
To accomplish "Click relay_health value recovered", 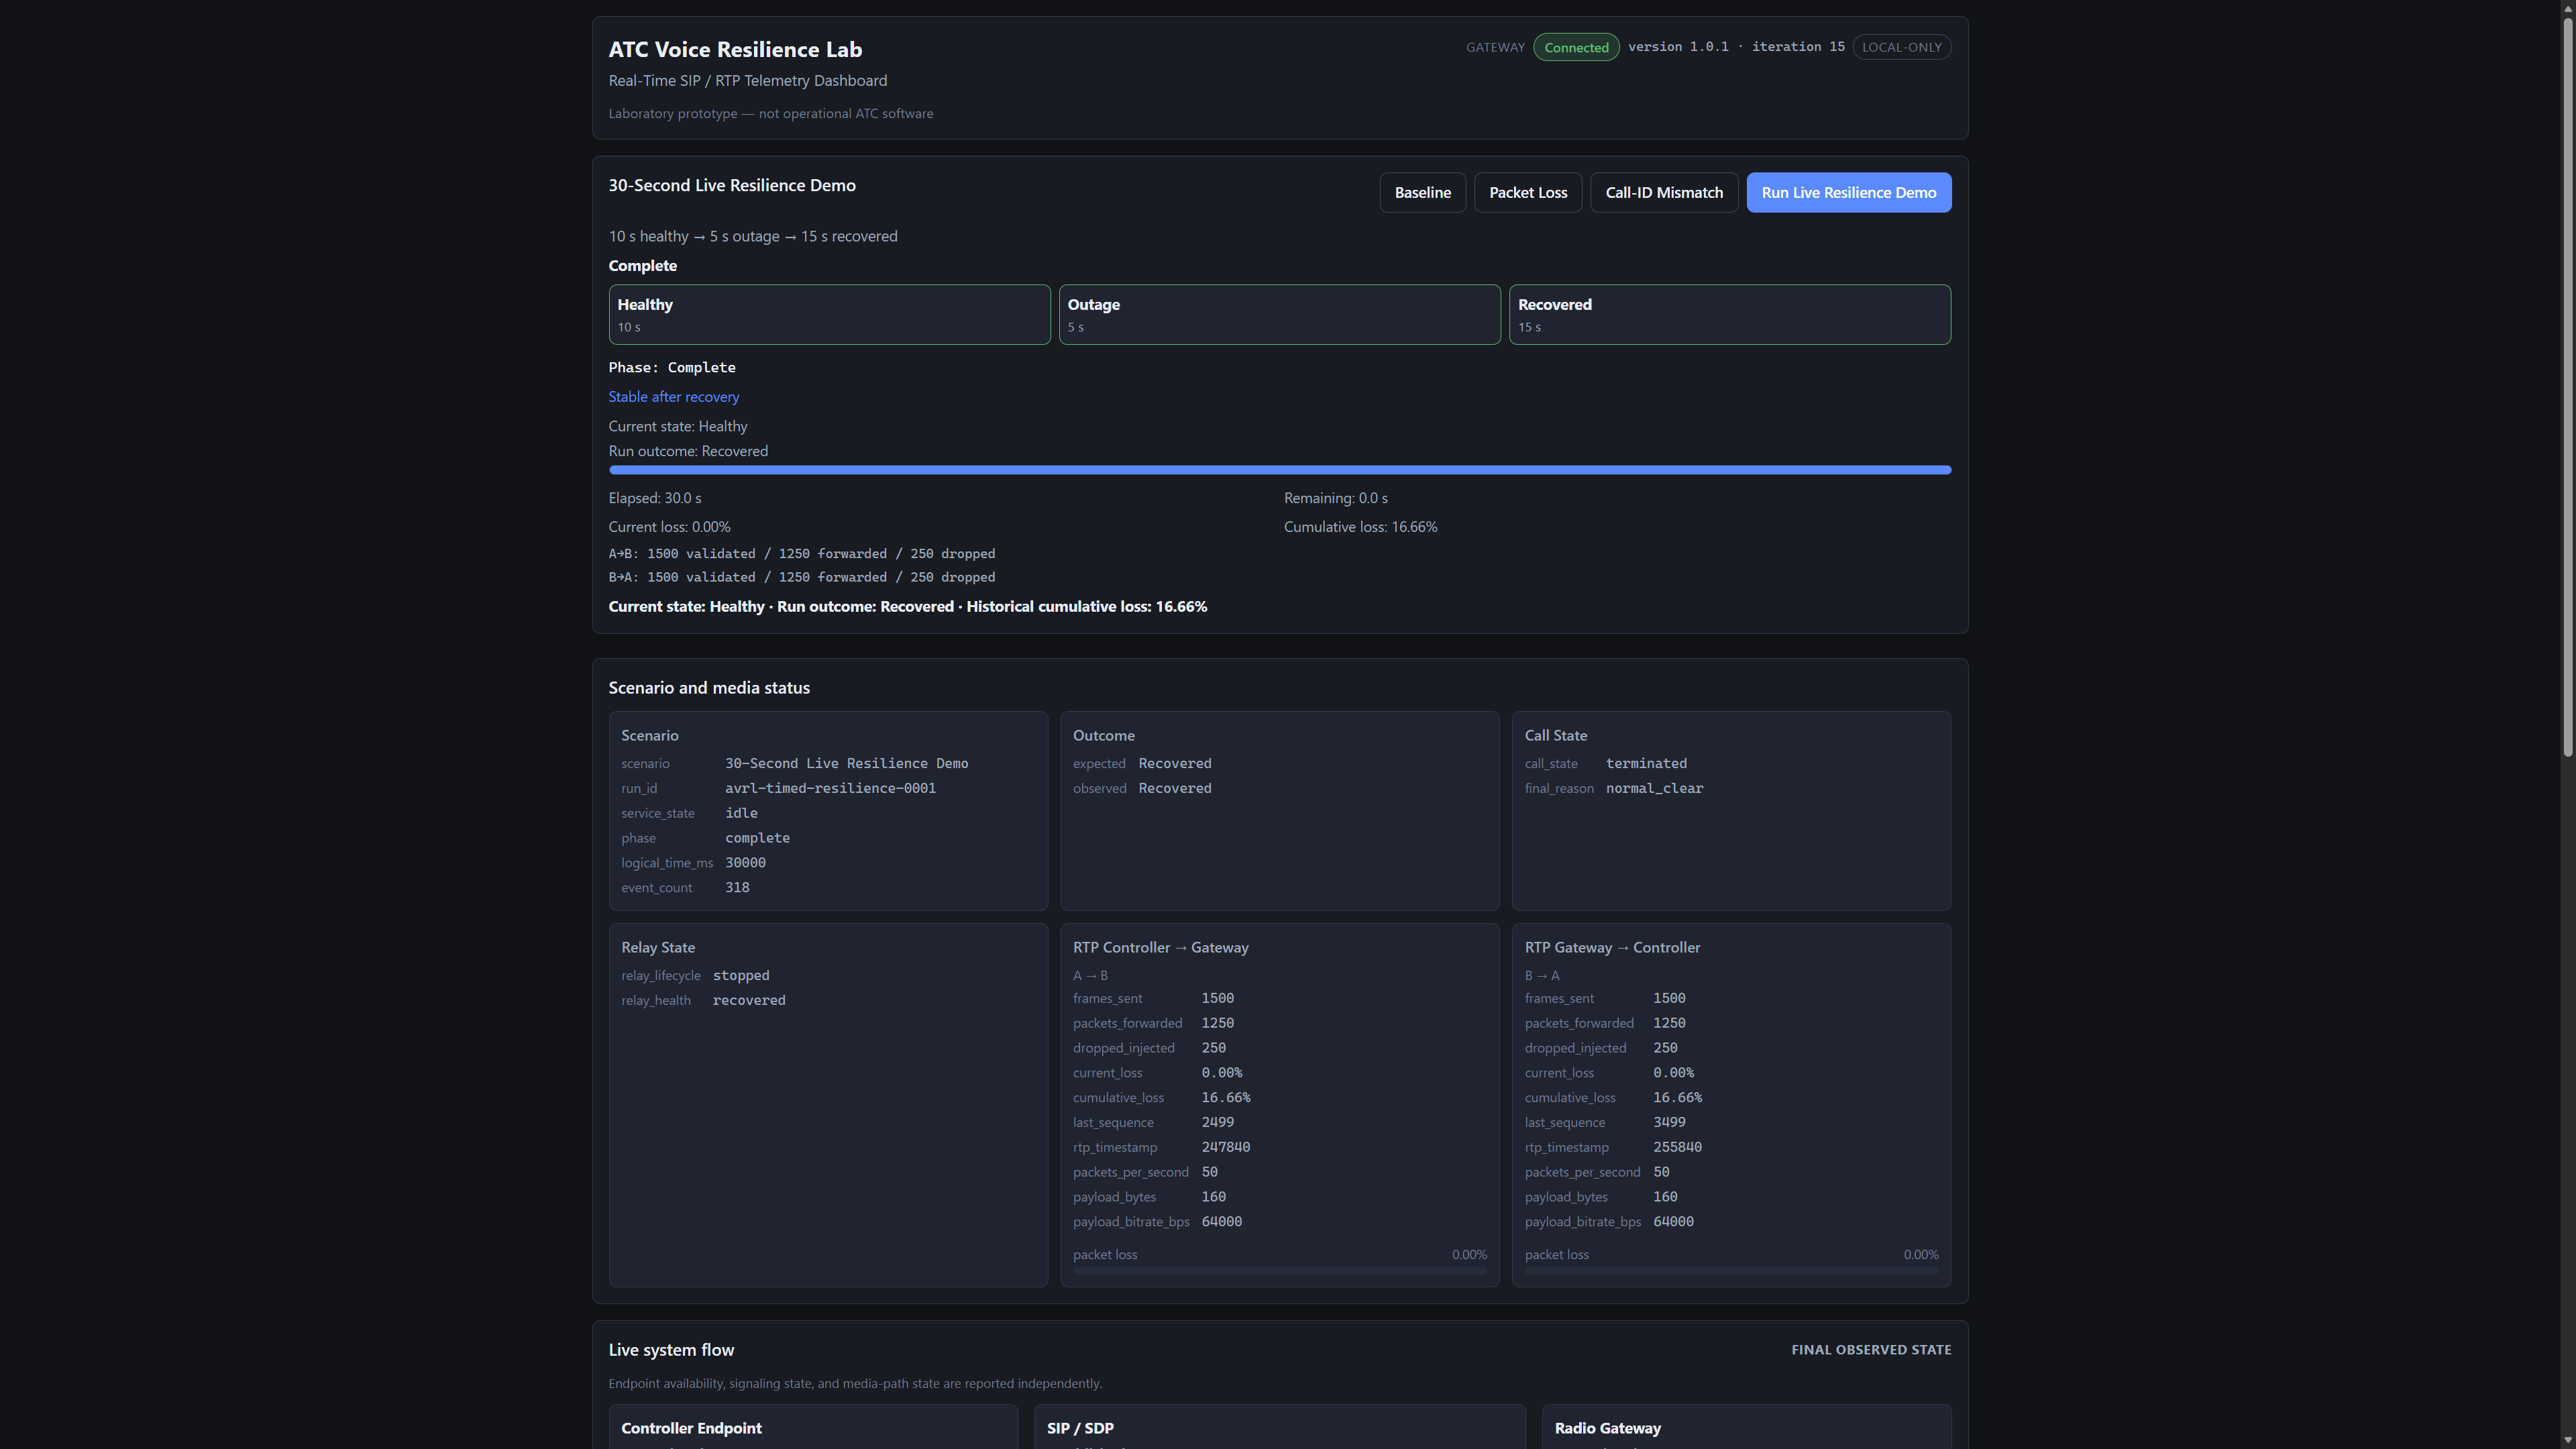I will (x=749, y=1000).
